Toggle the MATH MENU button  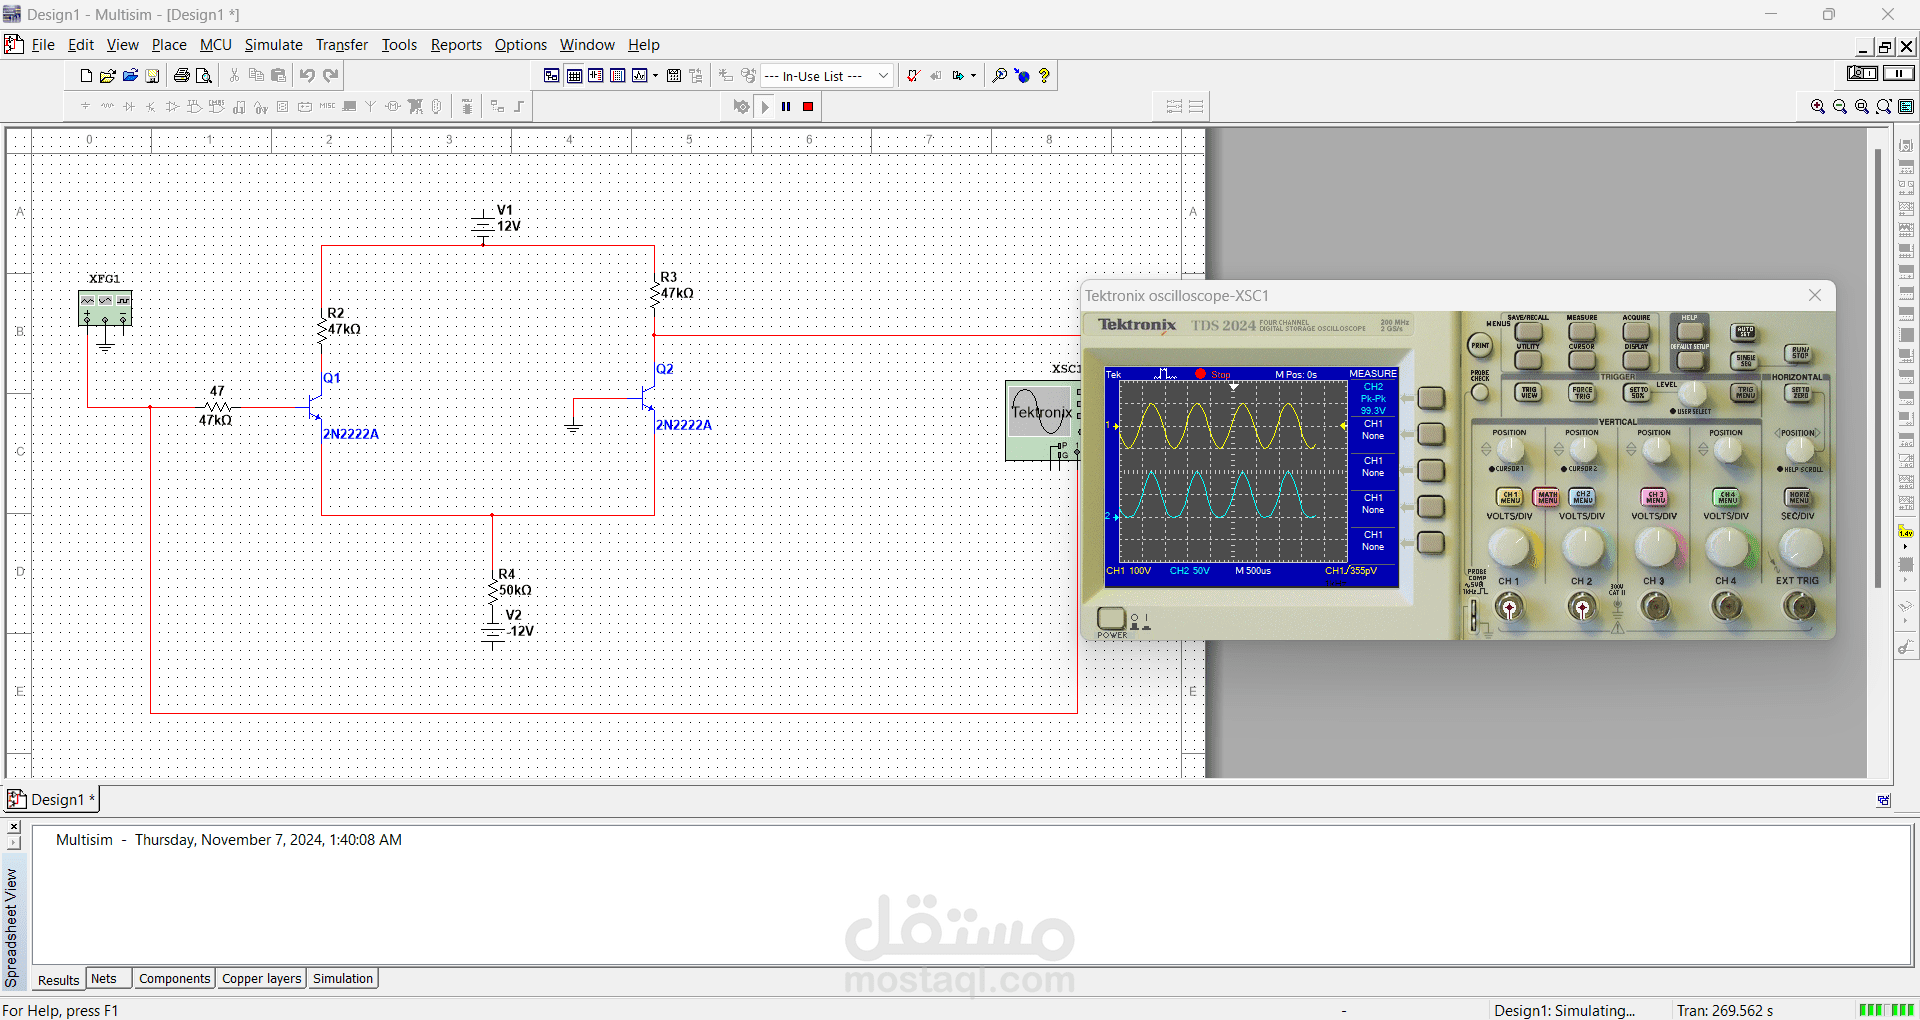click(x=1547, y=497)
